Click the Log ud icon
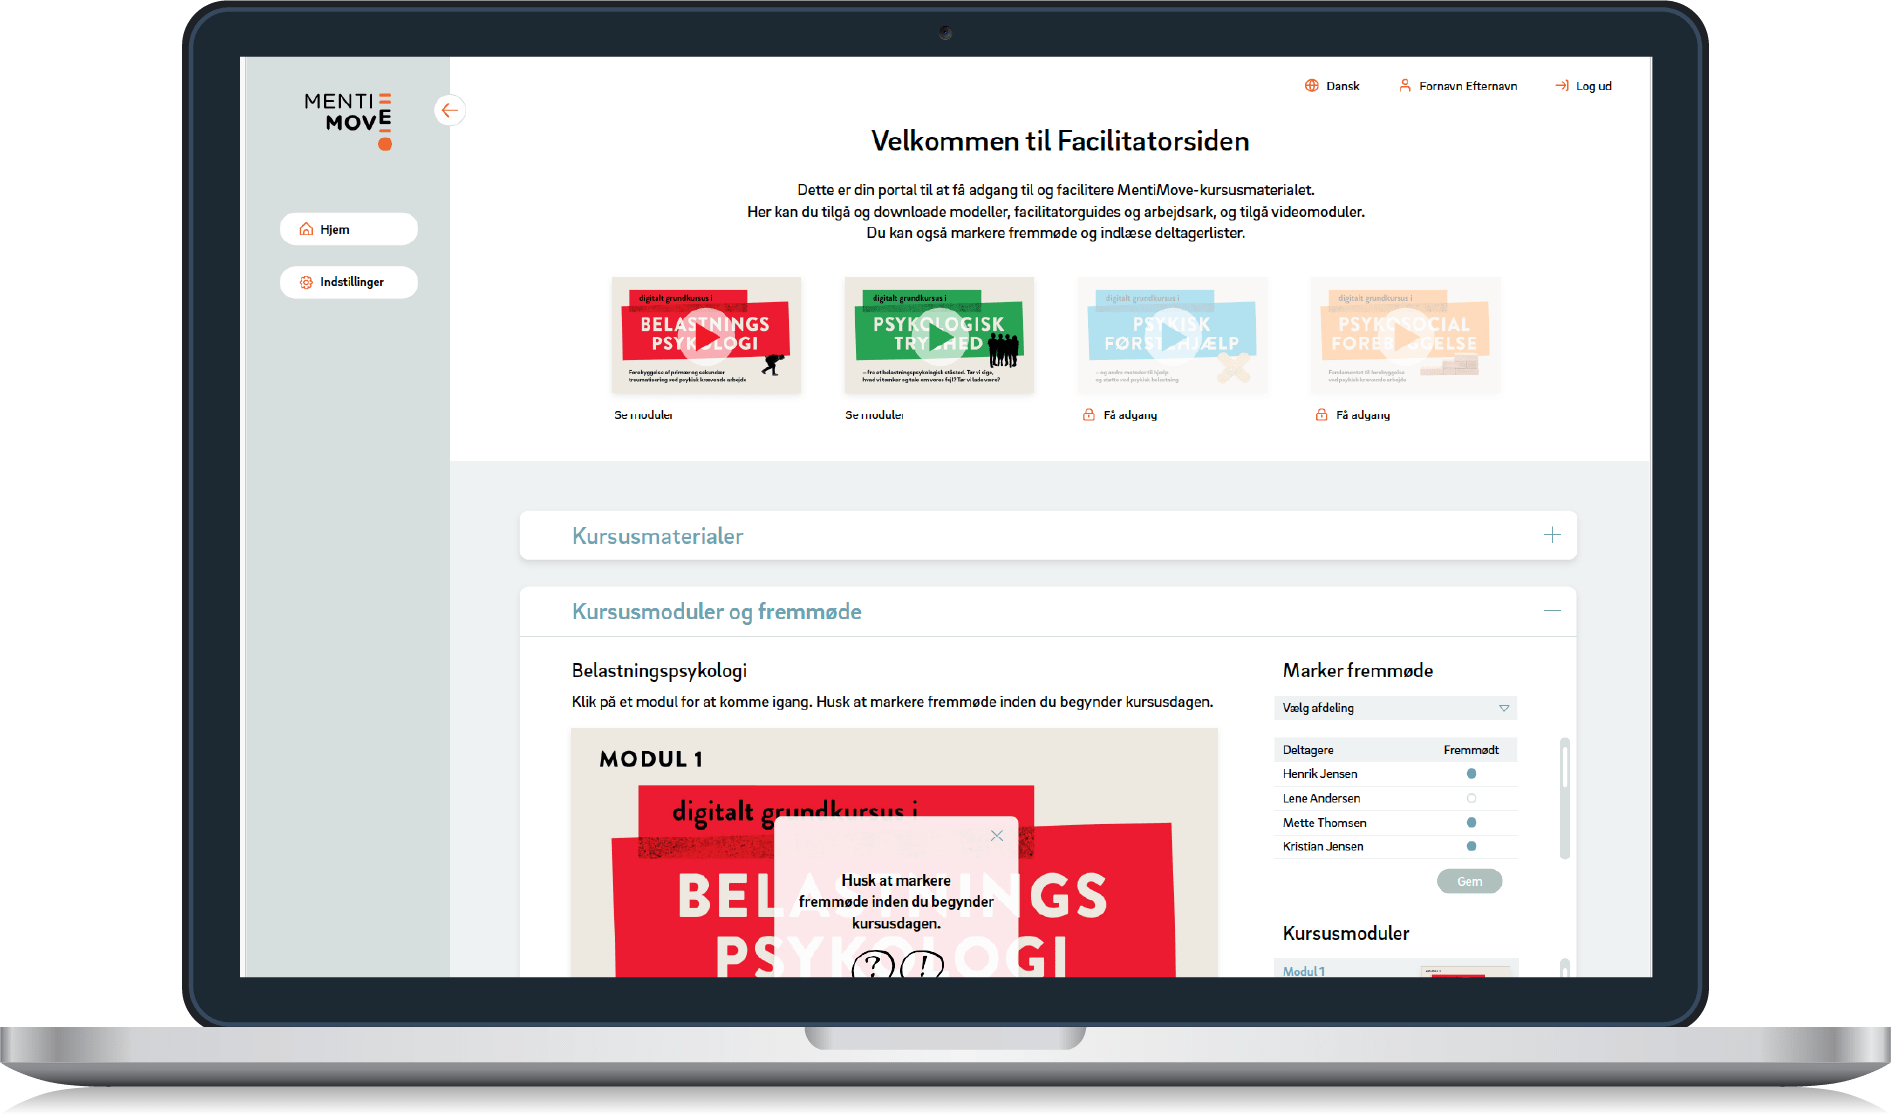This screenshot has width=1891, height=1116. pyautogui.click(x=1562, y=86)
